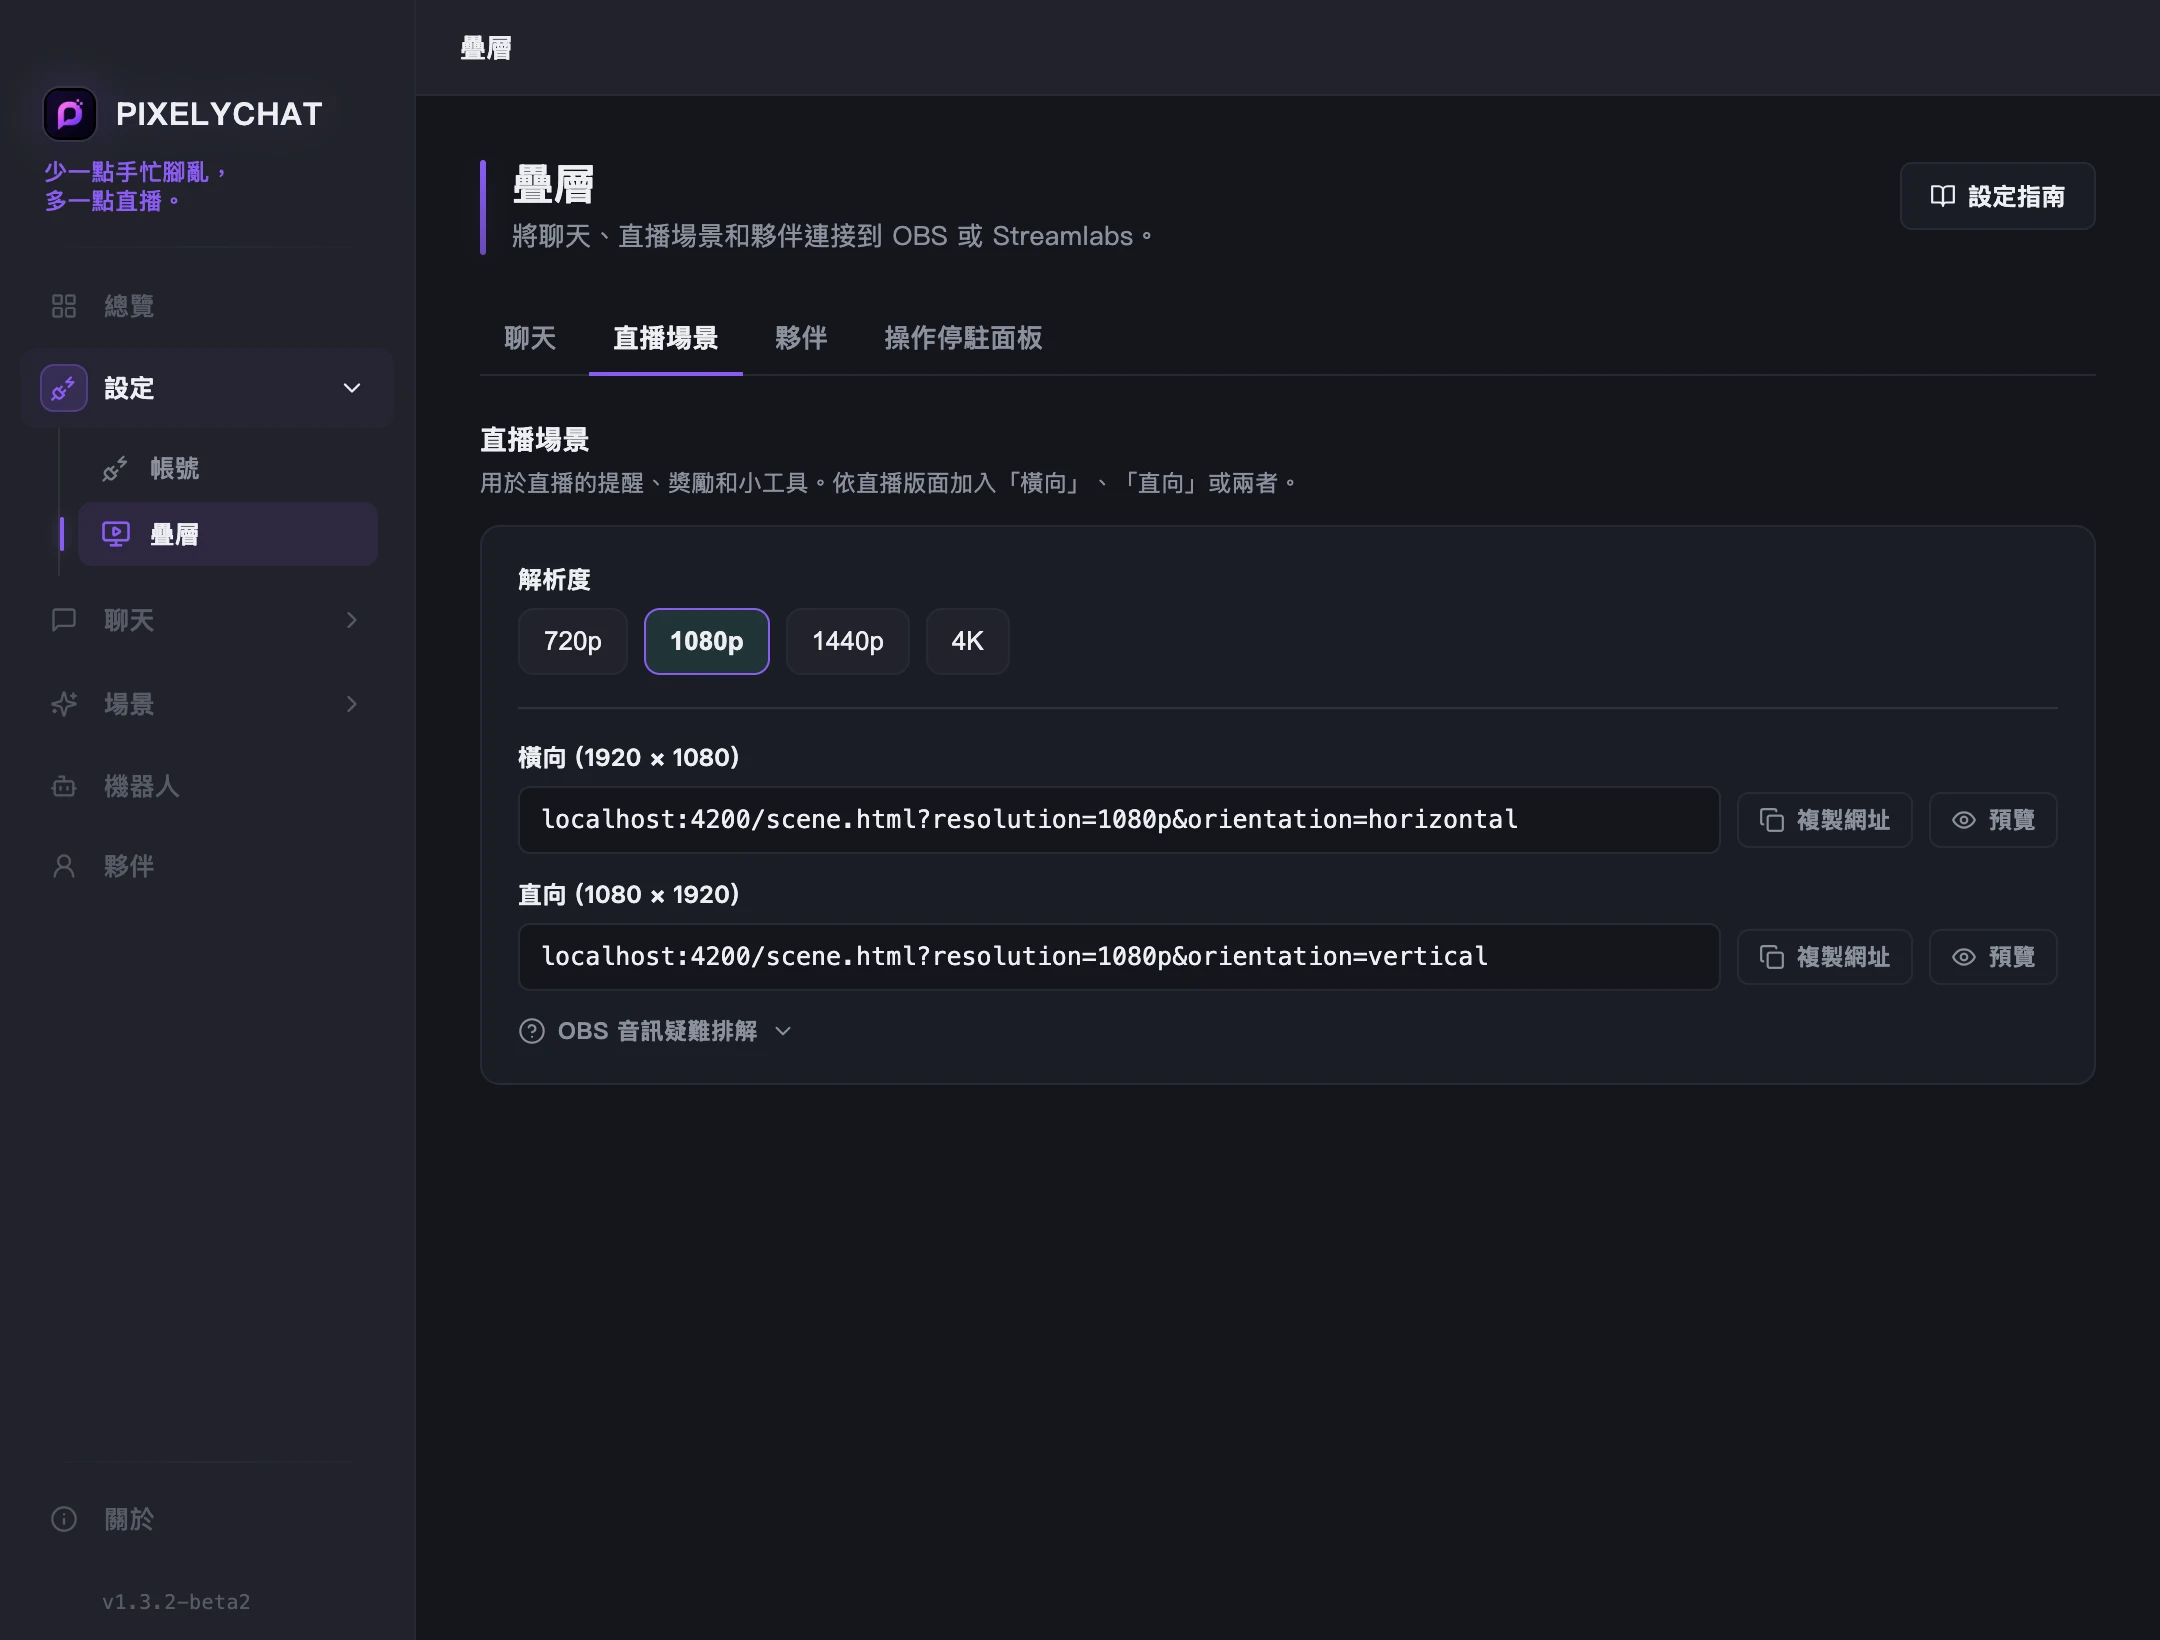This screenshot has width=2160, height=1640.
Task: Click the 場景 sparkle icon
Action: pos(64,704)
